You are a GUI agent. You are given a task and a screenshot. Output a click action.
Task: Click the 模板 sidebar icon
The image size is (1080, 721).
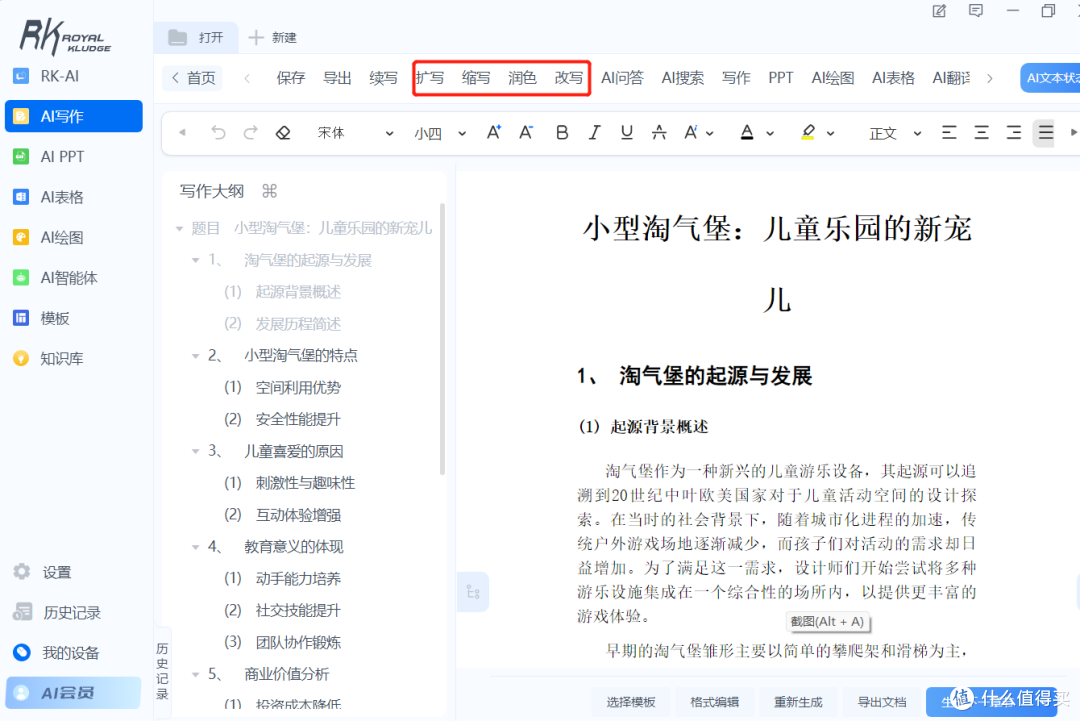pyautogui.click(x=21, y=318)
